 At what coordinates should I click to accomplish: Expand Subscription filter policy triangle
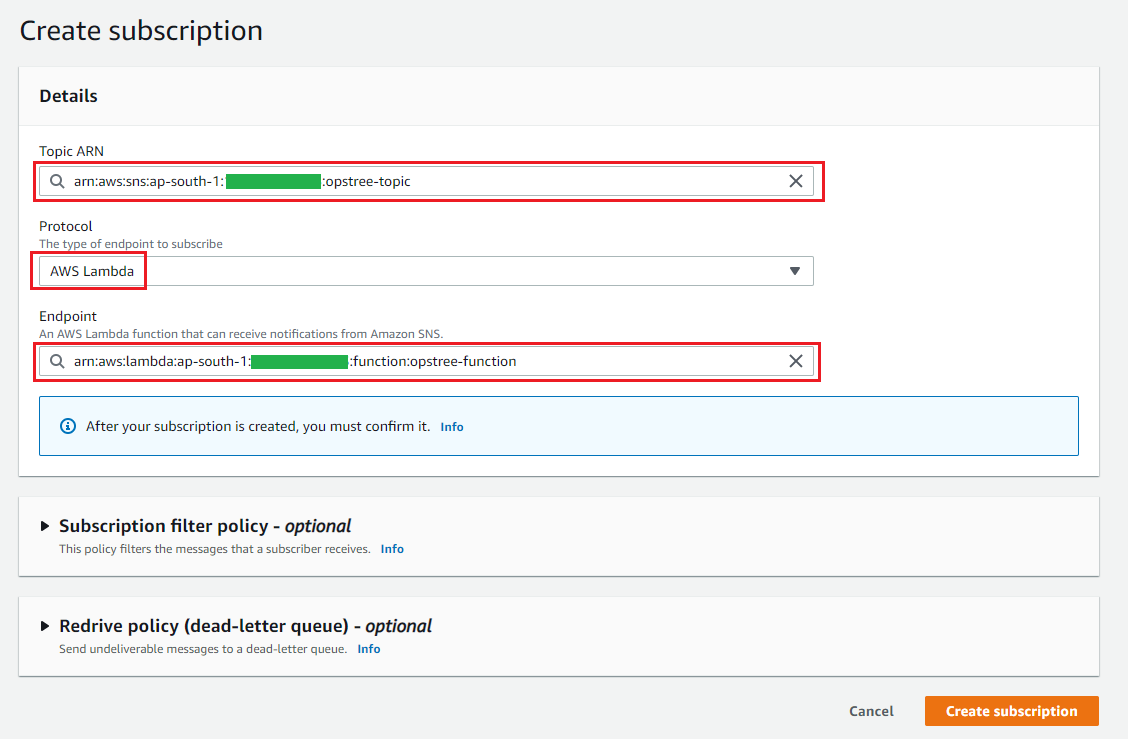click(x=45, y=526)
